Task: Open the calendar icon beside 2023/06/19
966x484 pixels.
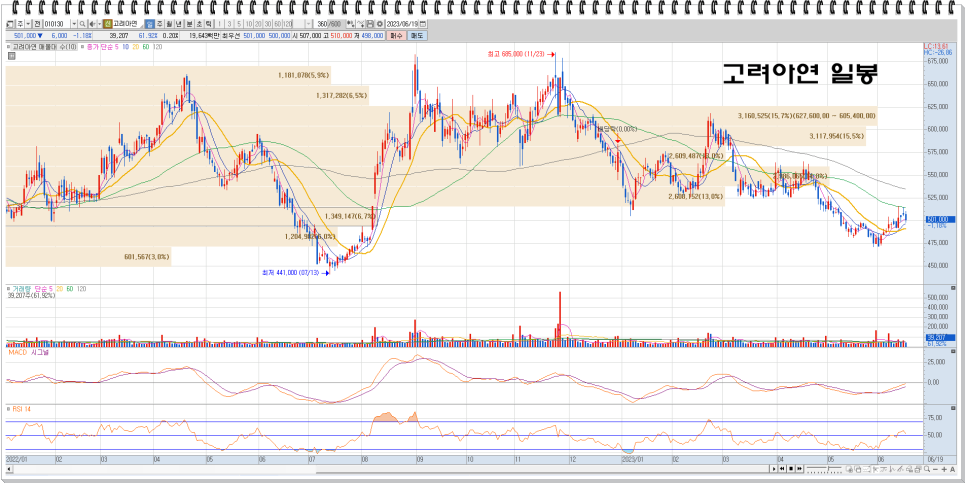Action: pos(423,24)
